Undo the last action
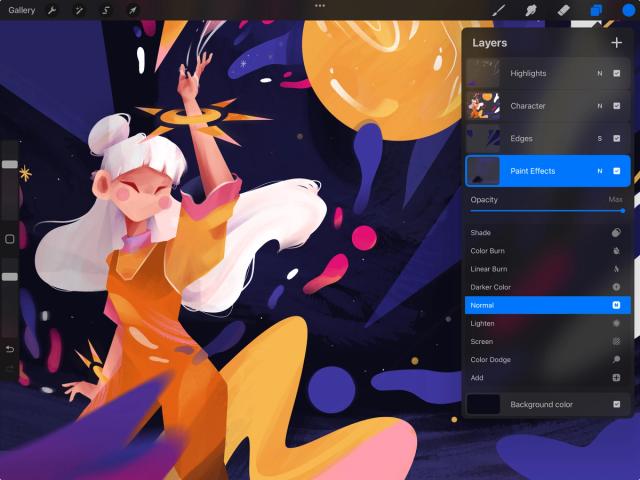This screenshot has height=480, width=640. tap(10, 349)
